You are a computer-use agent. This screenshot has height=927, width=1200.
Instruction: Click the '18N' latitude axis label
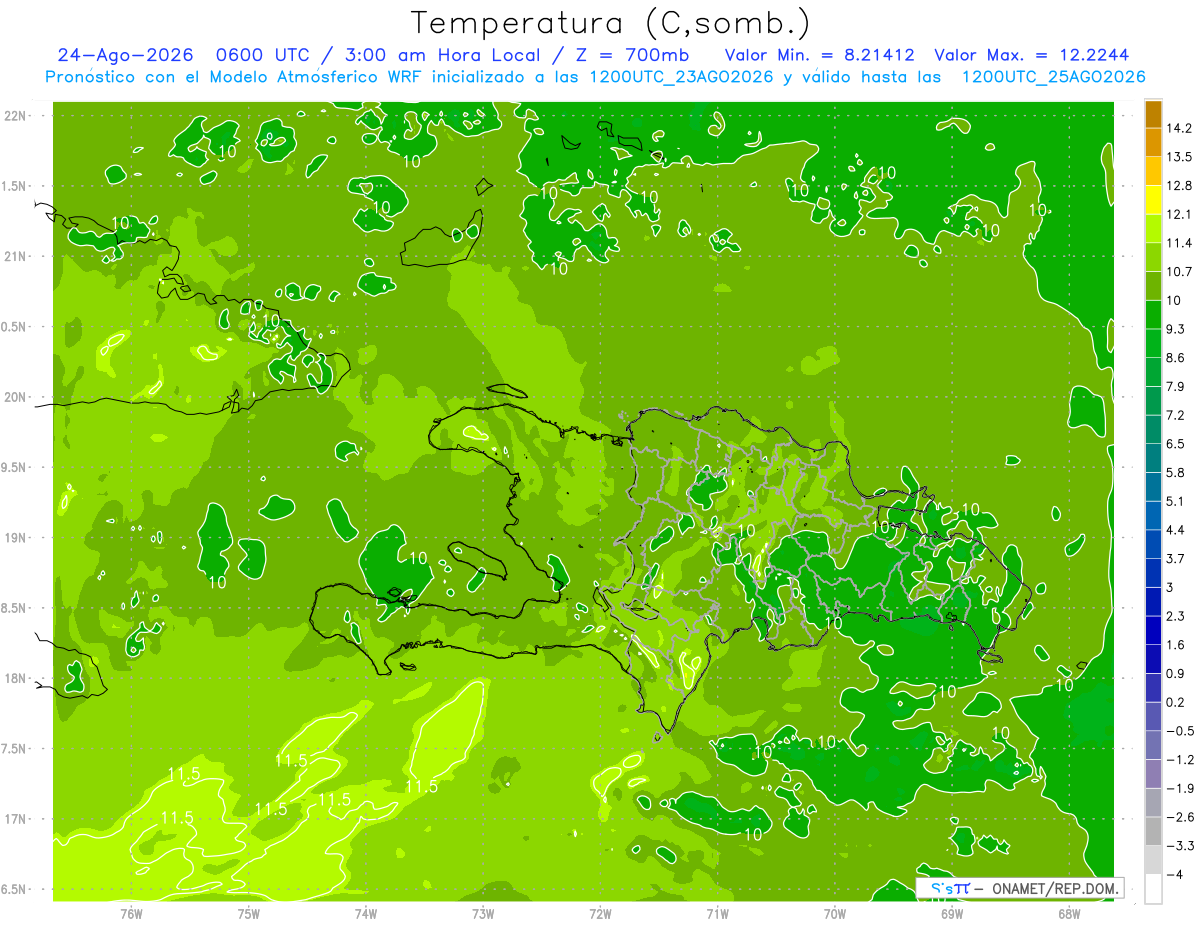pos(14,678)
